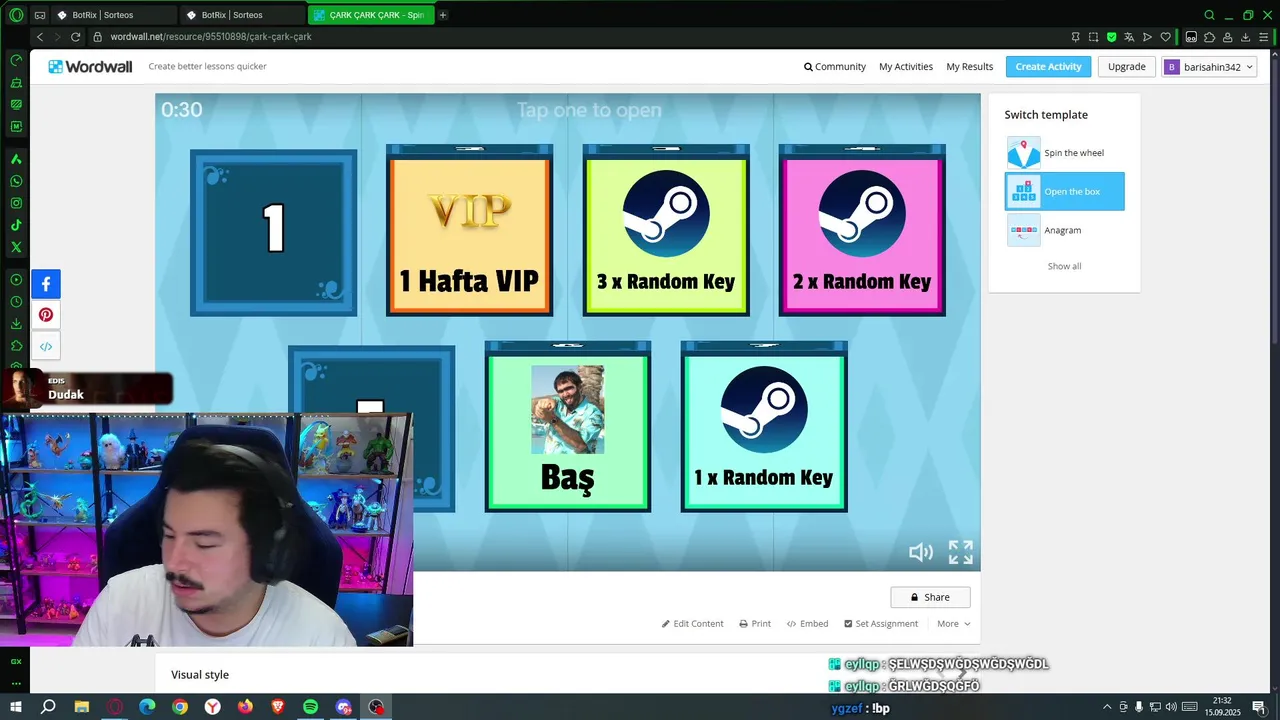Click Show all templates

[x=1064, y=266]
